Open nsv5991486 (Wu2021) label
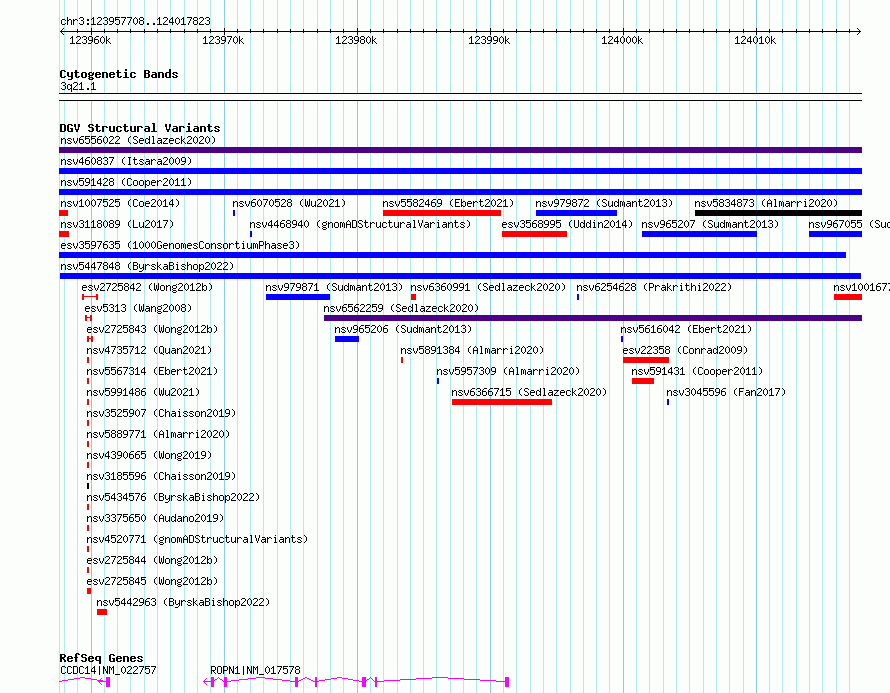 pos(143,392)
